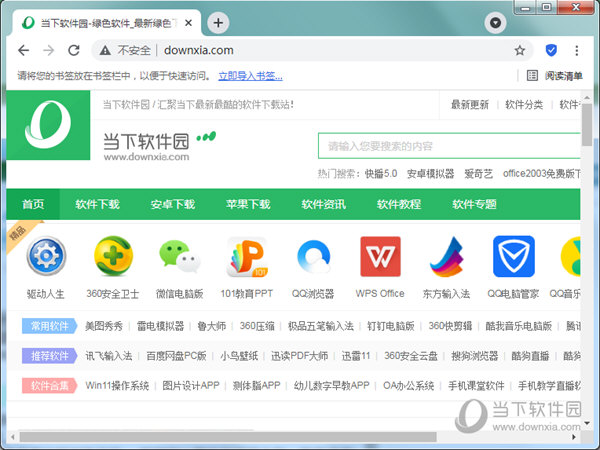Focus the site search input box

point(449,146)
